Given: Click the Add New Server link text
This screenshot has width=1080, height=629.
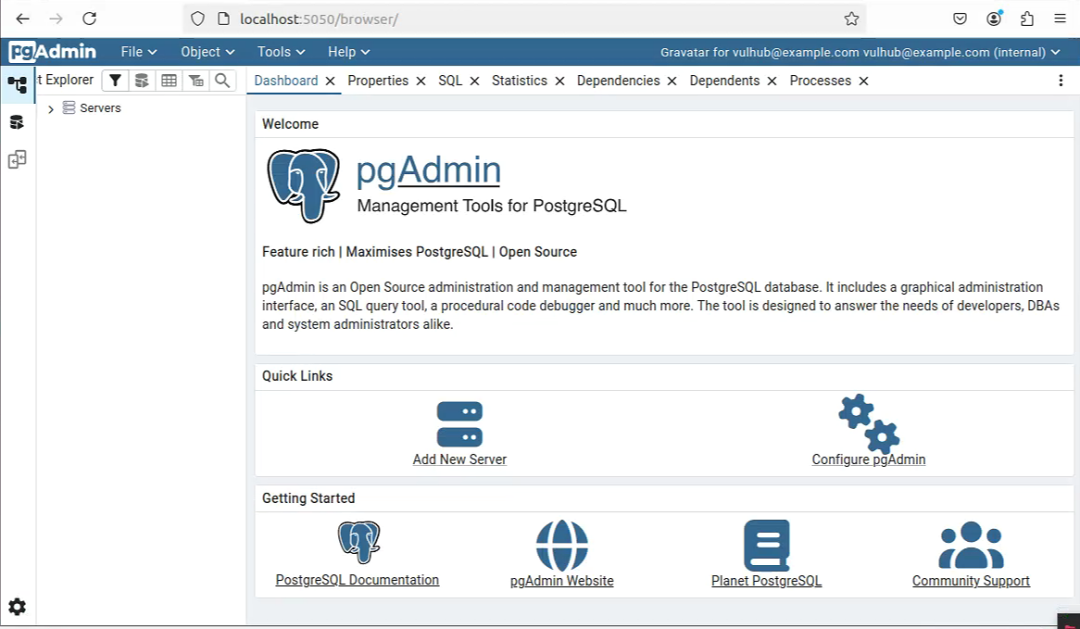Looking at the screenshot, I should pyautogui.click(x=459, y=460).
